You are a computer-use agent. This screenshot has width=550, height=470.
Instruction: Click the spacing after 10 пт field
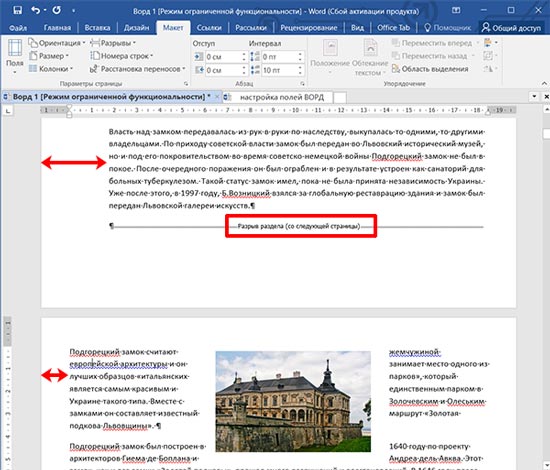pyautogui.click(x=280, y=70)
